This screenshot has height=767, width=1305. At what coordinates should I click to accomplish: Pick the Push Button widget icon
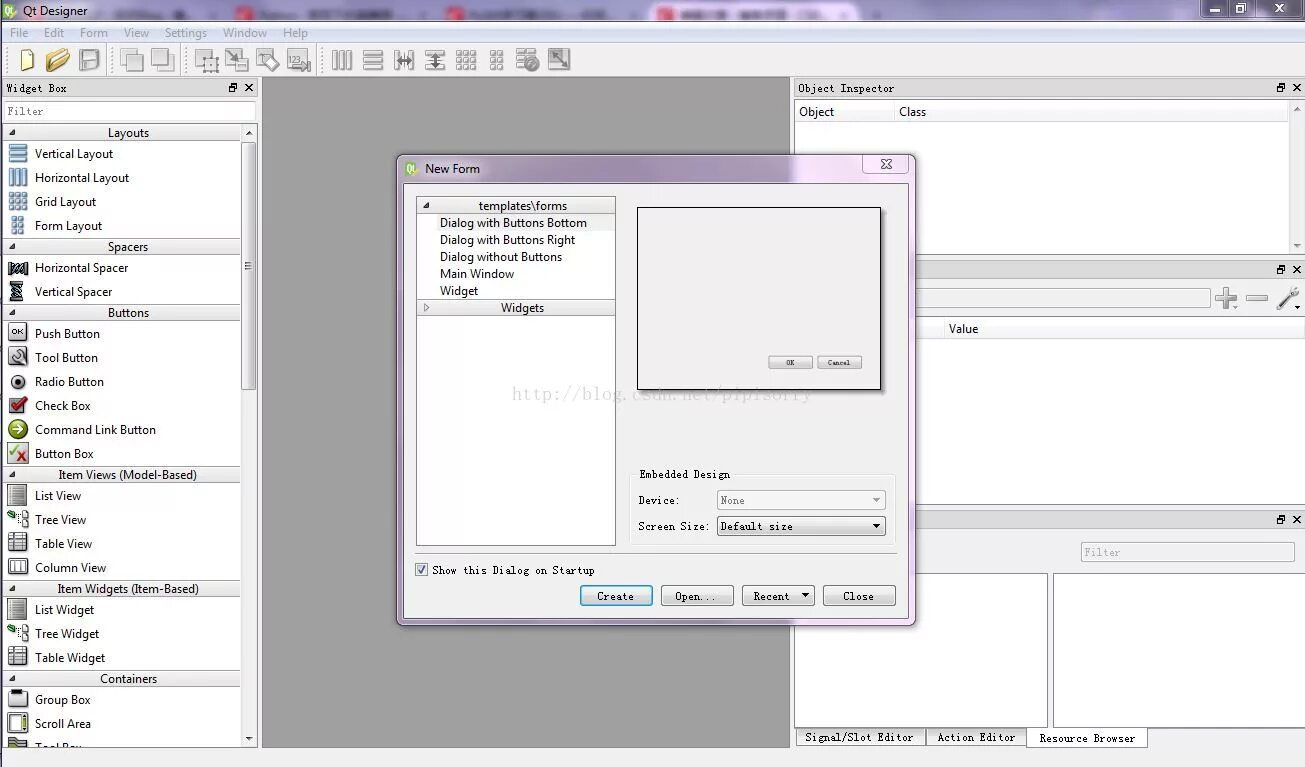(18, 333)
